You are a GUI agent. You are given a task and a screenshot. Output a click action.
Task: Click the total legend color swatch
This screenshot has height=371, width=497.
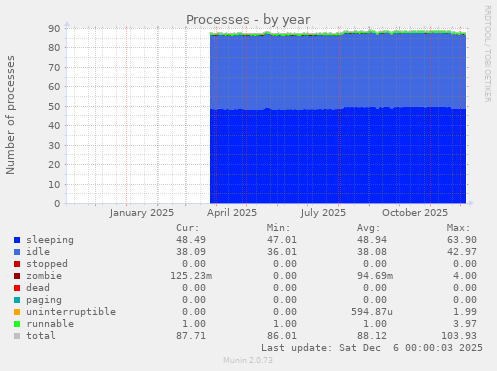pos(17,336)
